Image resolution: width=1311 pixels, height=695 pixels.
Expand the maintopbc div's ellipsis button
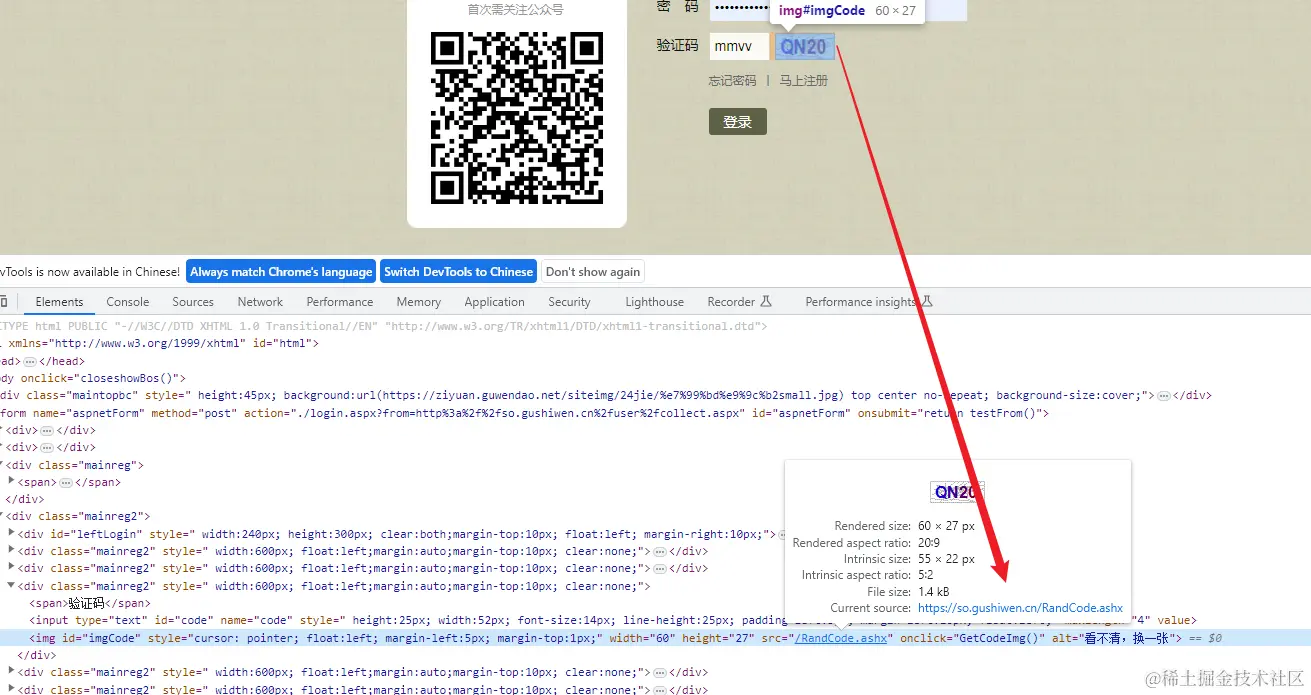1164,395
